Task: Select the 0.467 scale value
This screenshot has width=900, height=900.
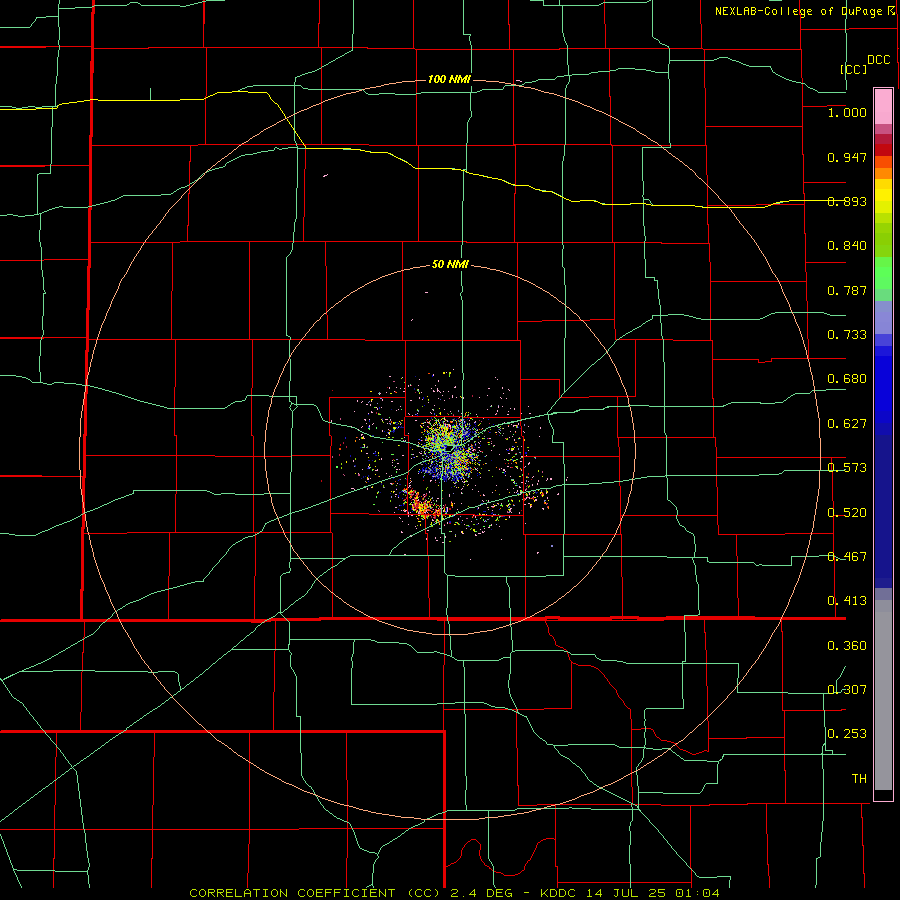Action: pyautogui.click(x=847, y=557)
